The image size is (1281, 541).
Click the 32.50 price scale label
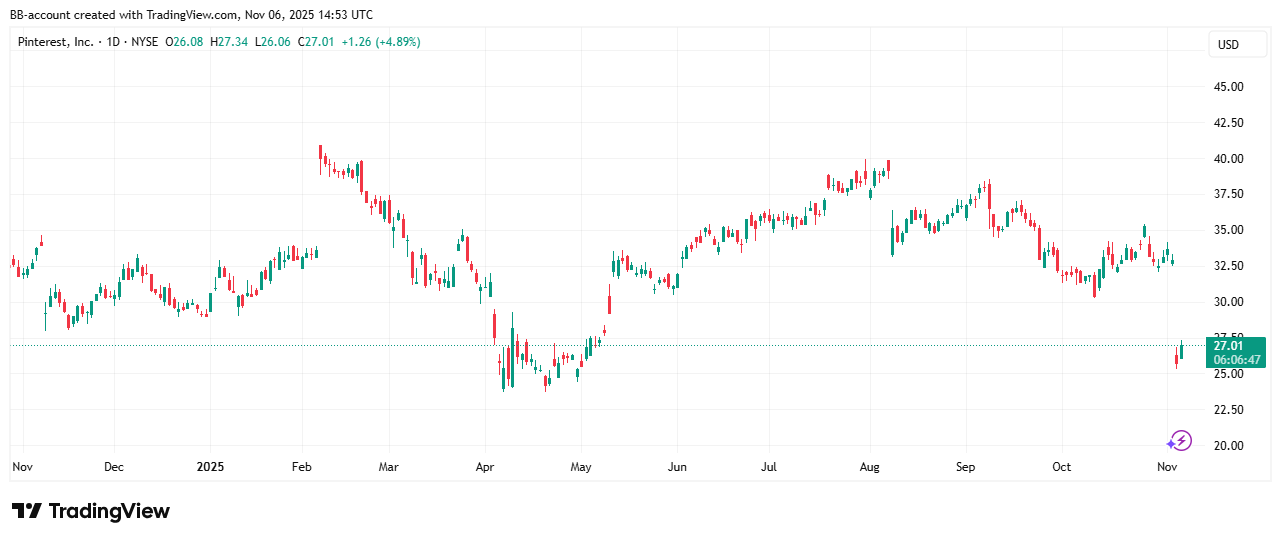(x=1226, y=266)
